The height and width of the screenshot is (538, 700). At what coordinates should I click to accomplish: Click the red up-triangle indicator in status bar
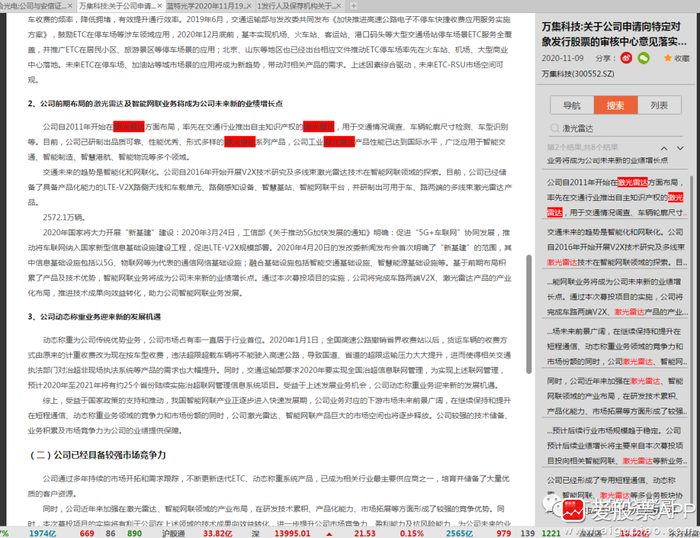[329, 534]
